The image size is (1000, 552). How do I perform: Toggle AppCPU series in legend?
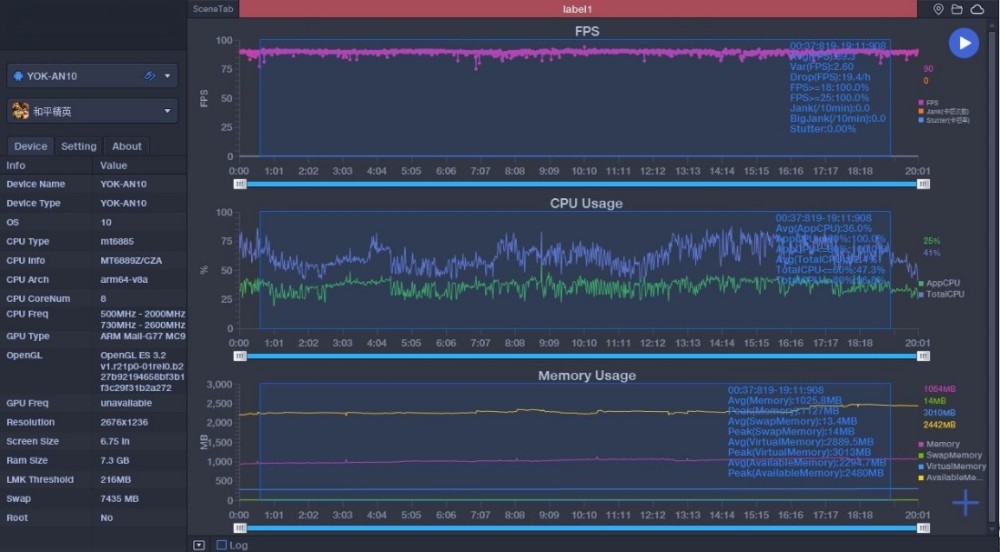click(939, 283)
